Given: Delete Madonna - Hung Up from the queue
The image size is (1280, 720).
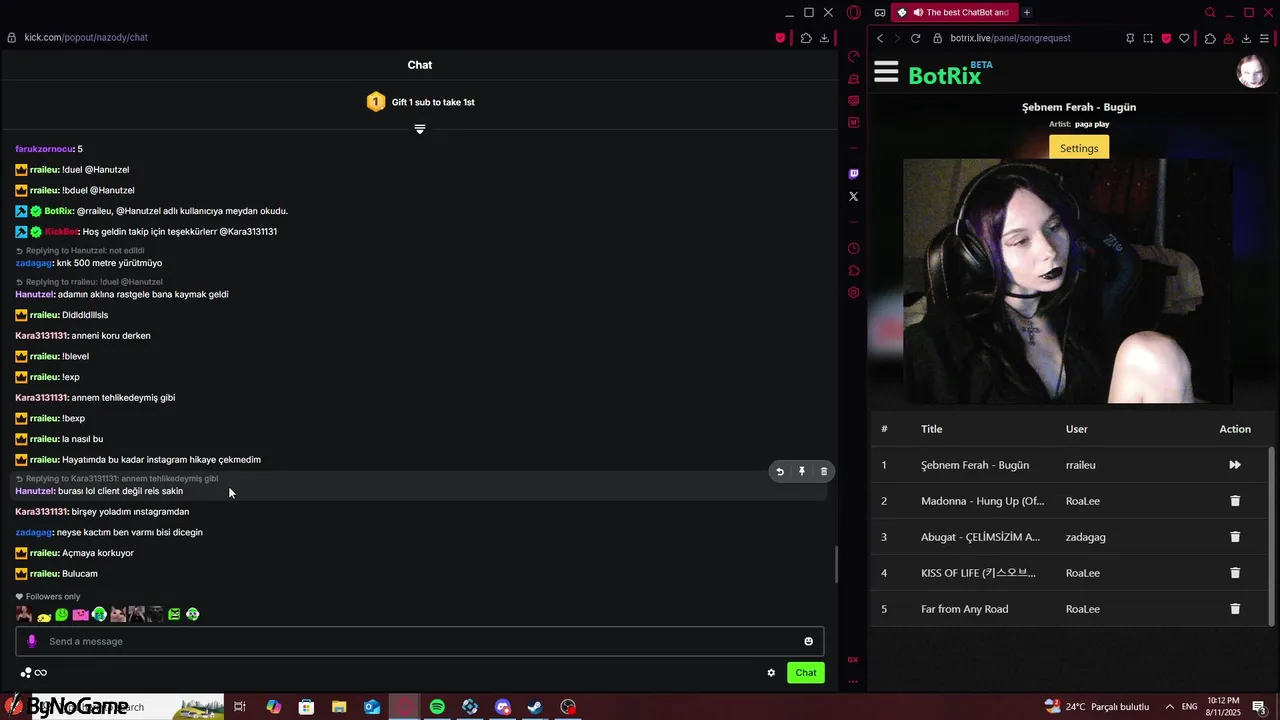Looking at the screenshot, I should click(x=1235, y=501).
